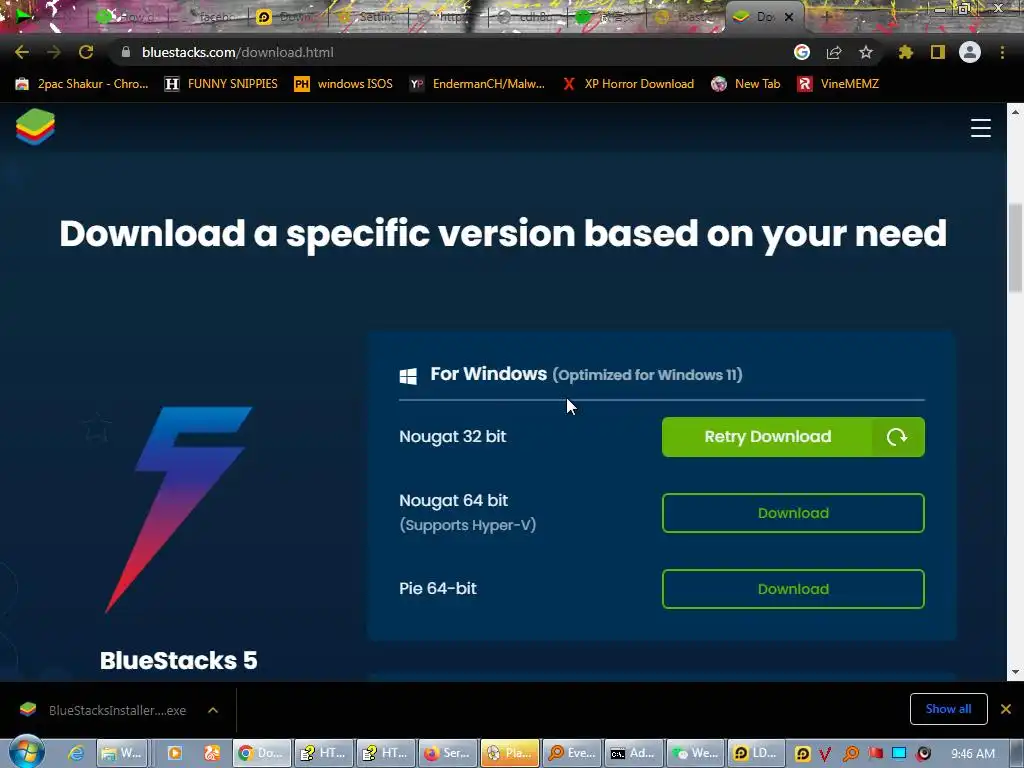Click the red V tray icon

click(x=825, y=754)
